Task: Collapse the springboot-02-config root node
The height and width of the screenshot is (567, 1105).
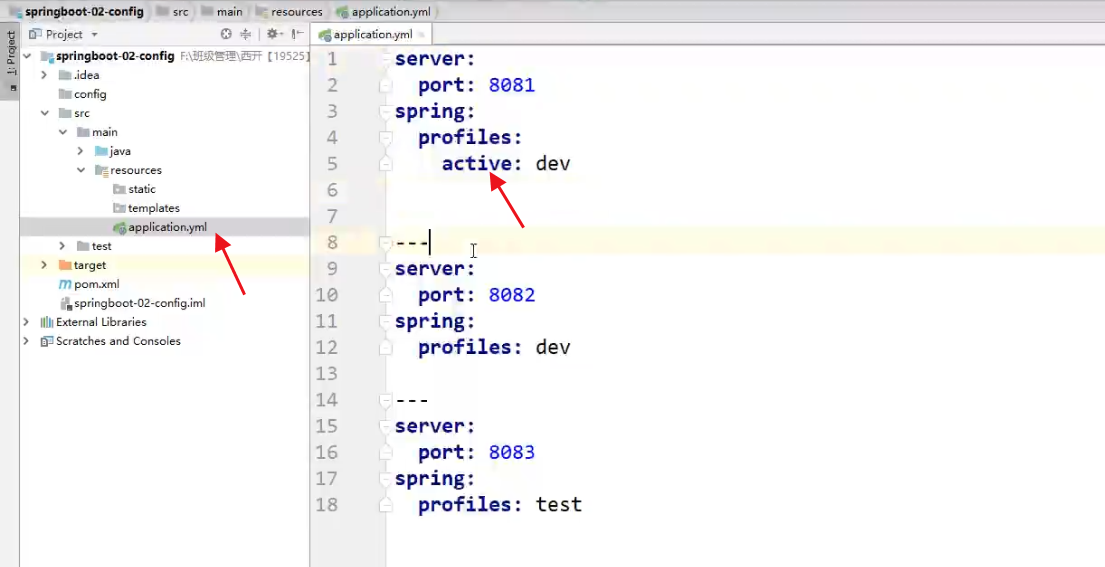Action: point(27,56)
